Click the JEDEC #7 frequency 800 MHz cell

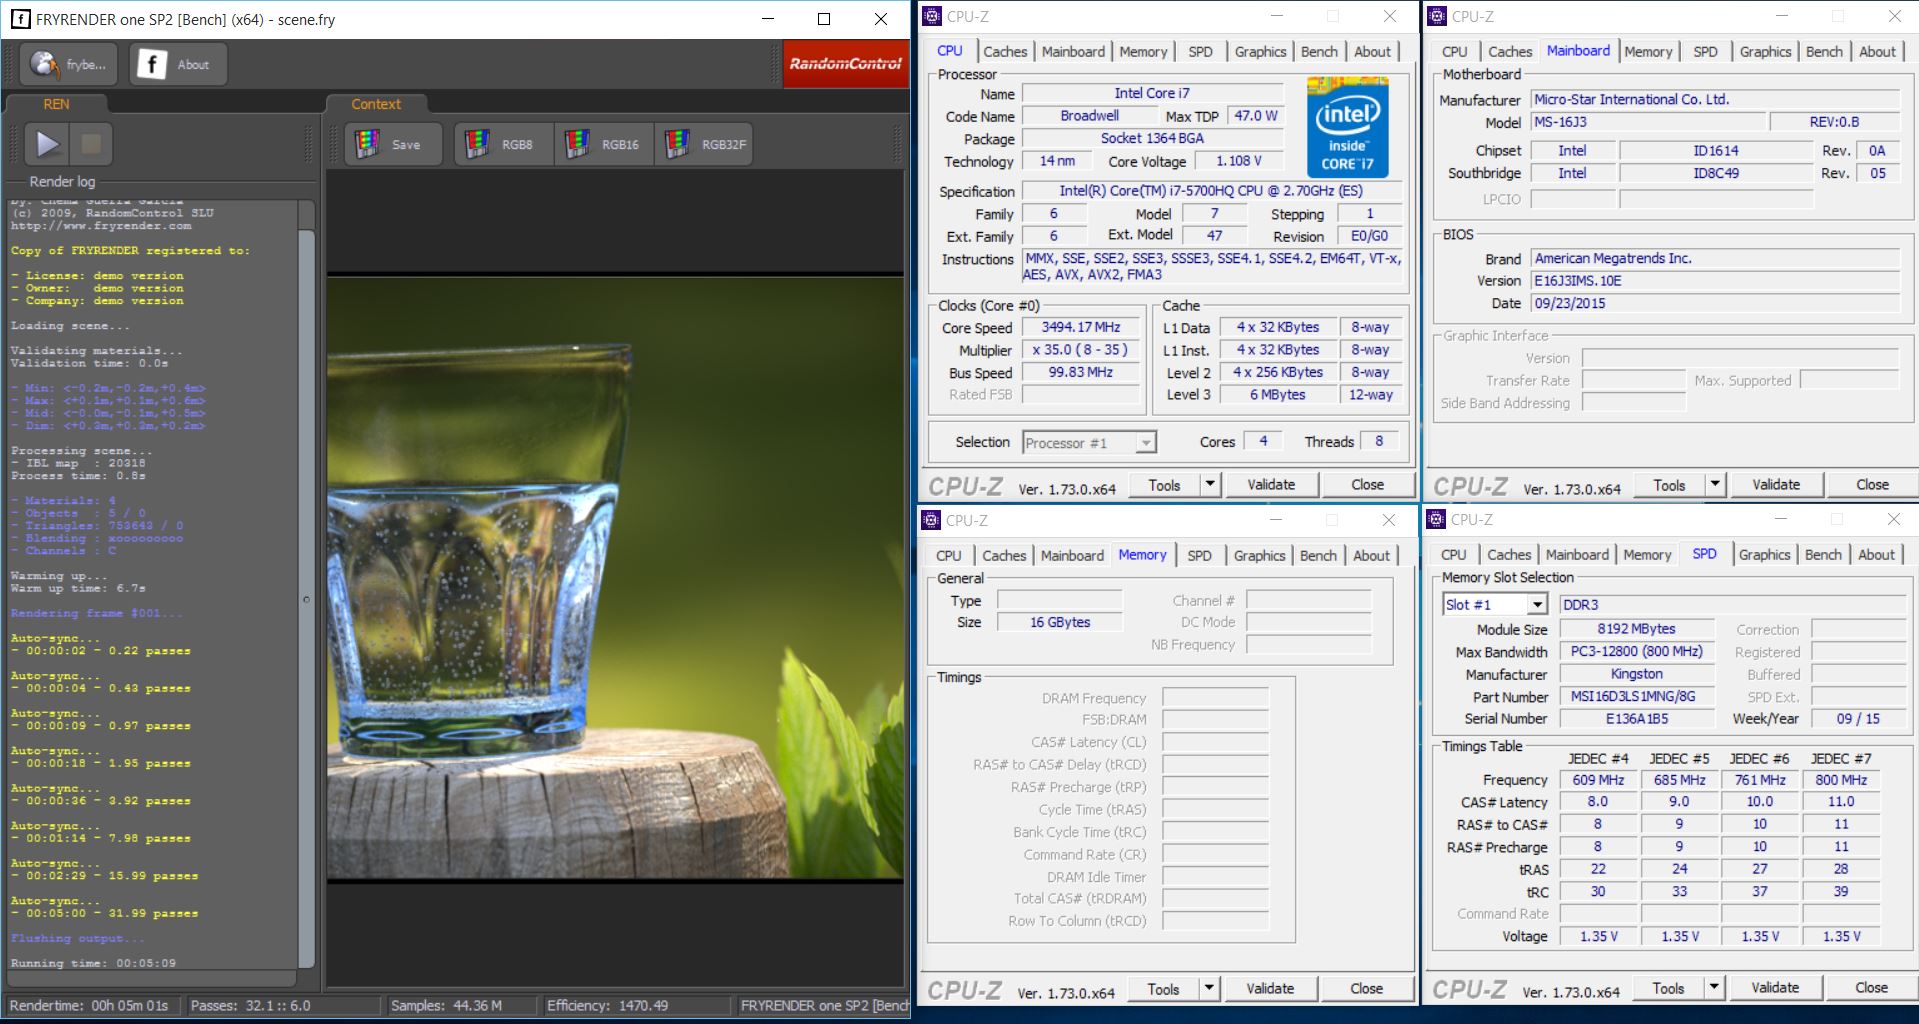[x=1841, y=780]
